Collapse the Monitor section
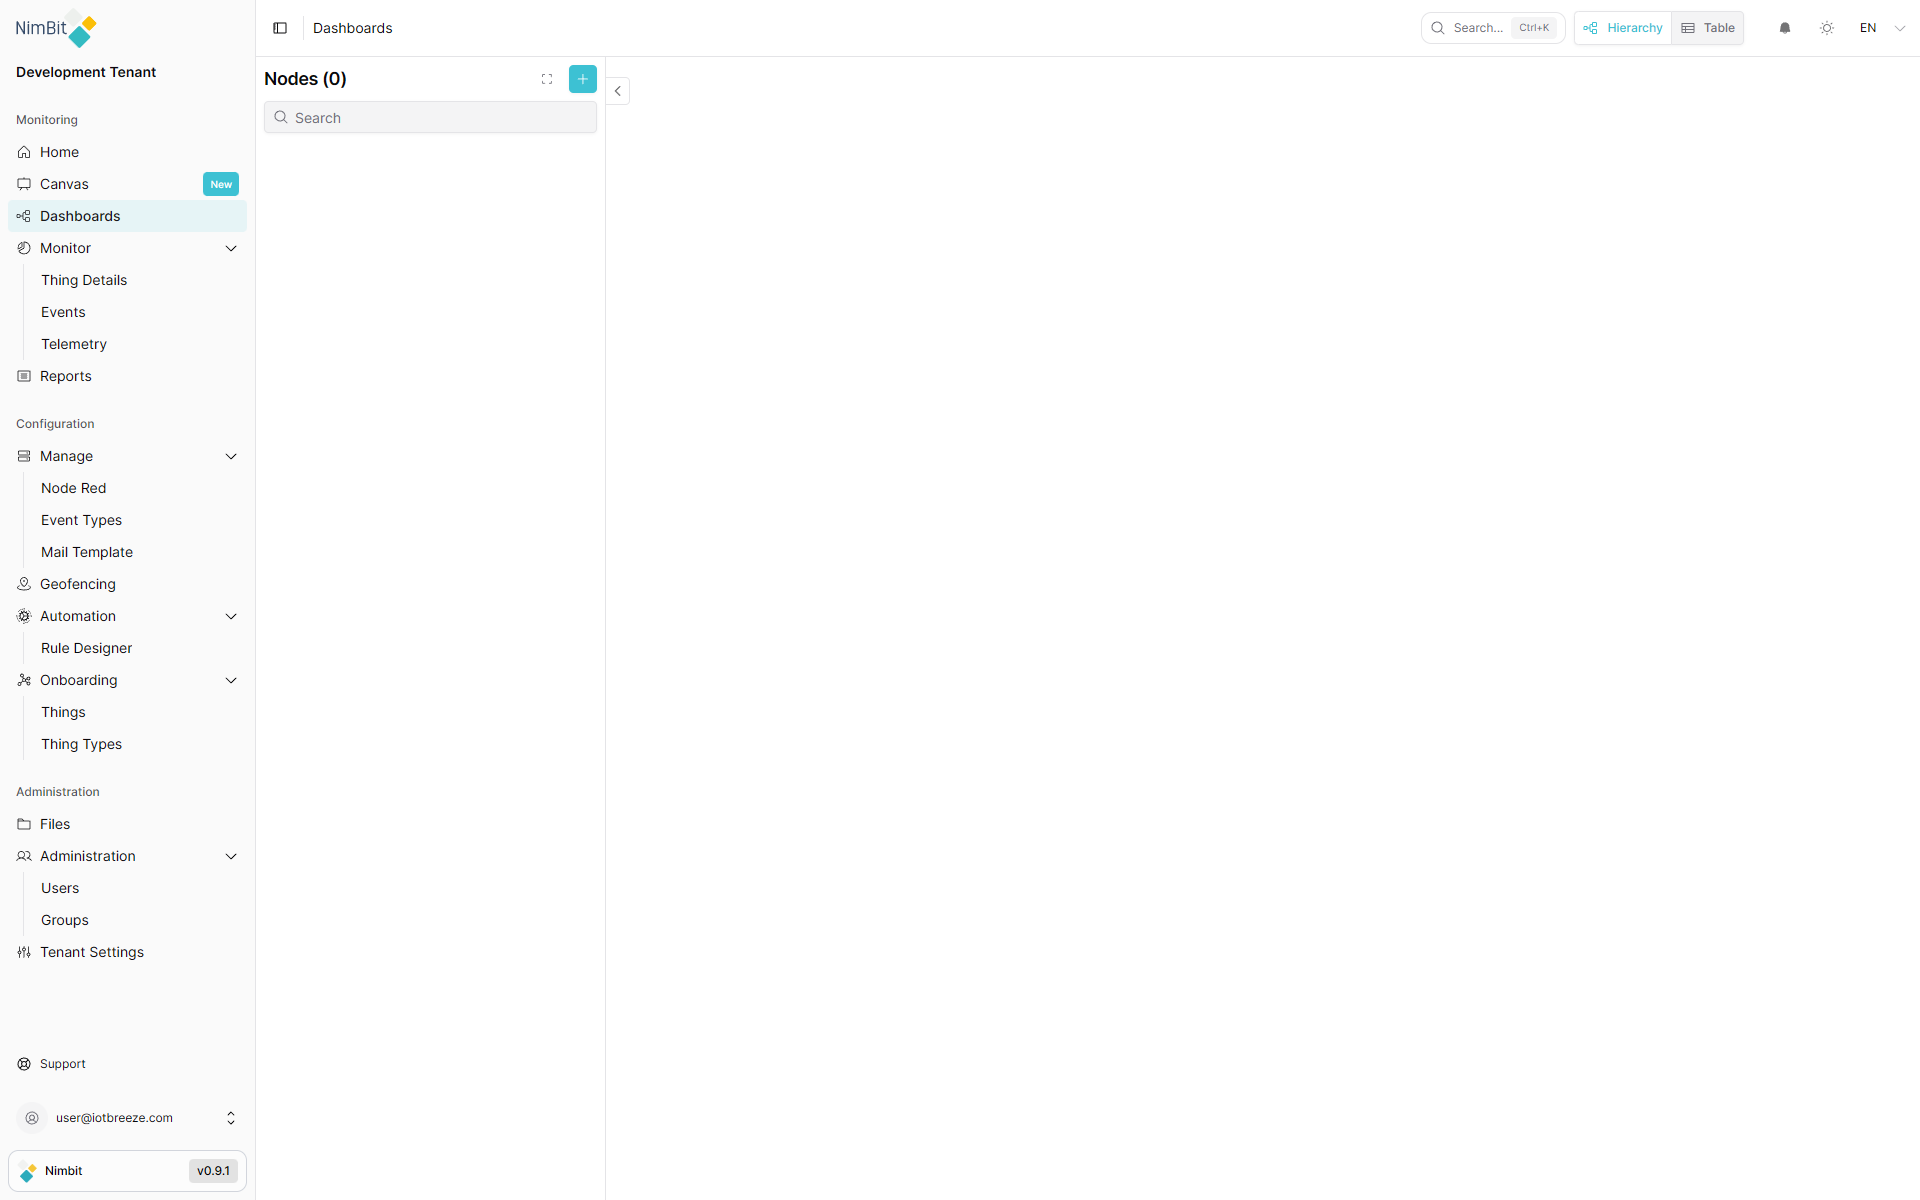 (x=231, y=248)
